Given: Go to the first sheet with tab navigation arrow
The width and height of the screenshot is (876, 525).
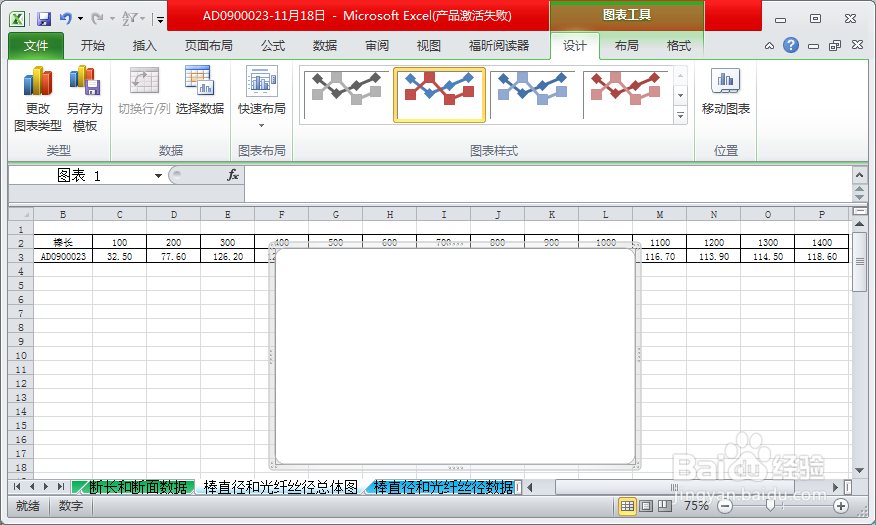Looking at the screenshot, I should pyautogui.click(x=17, y=487).
